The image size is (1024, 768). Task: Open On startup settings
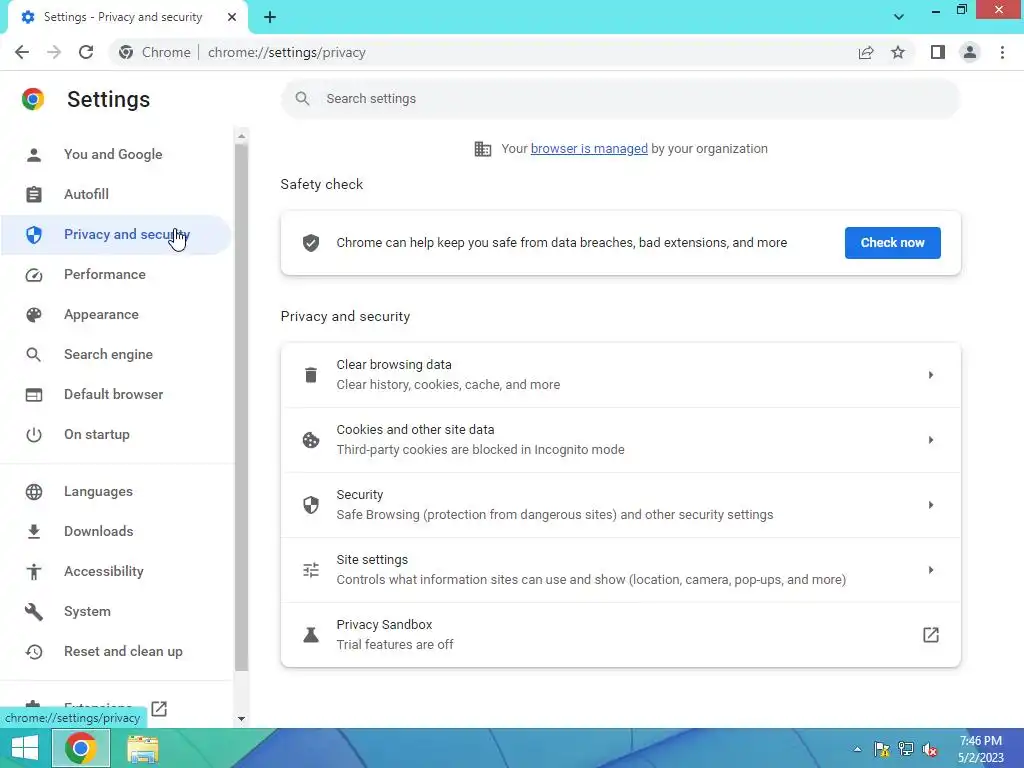(x=116, y=434)
